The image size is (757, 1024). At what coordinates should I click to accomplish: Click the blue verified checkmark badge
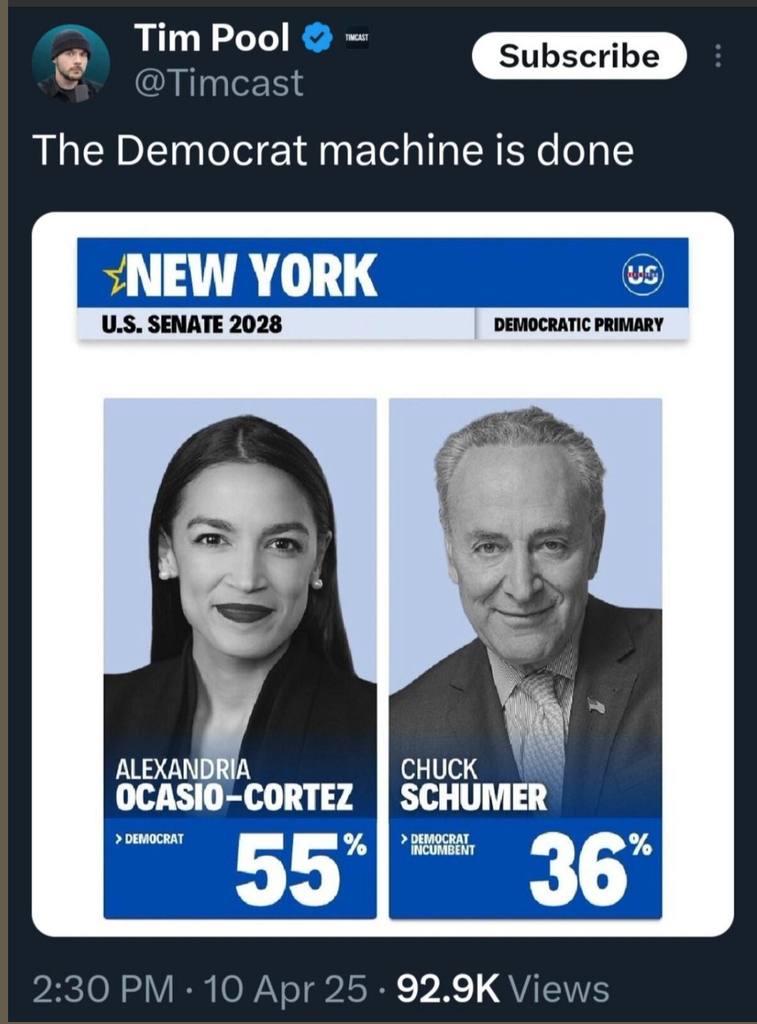(317, 39)
